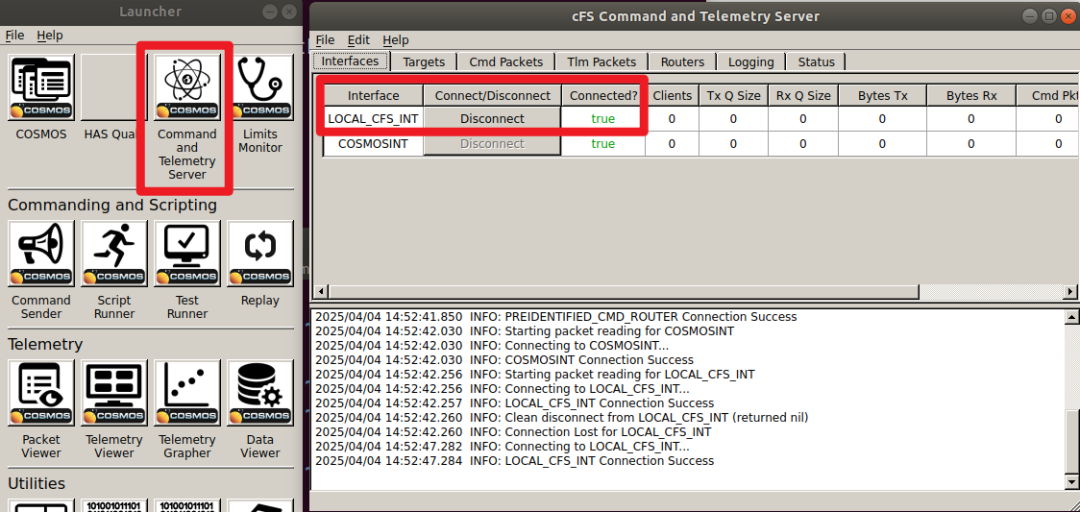
Task: Switch to the Interfaces tab
Action: click(351, 61)
